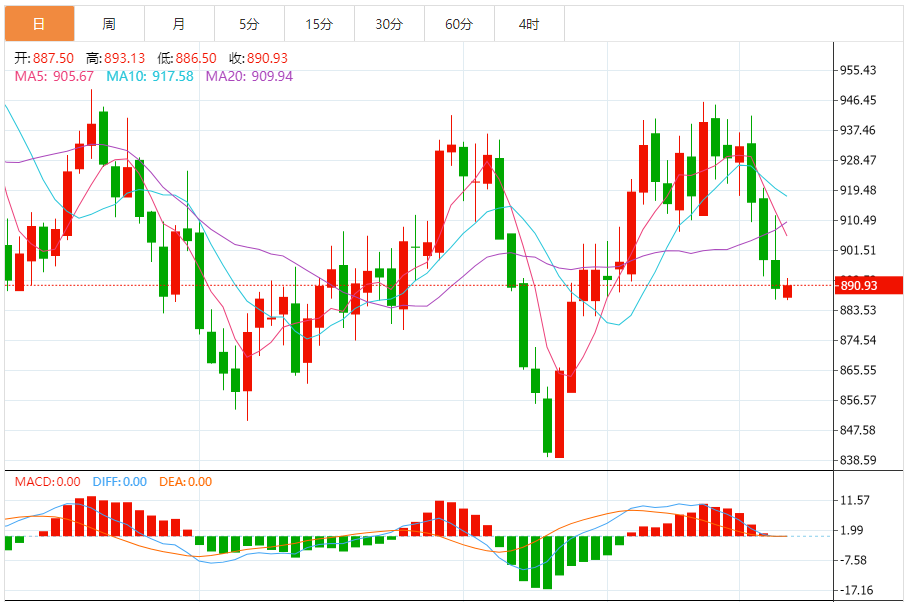Click the 838.59 price axis label

[858, 460]
